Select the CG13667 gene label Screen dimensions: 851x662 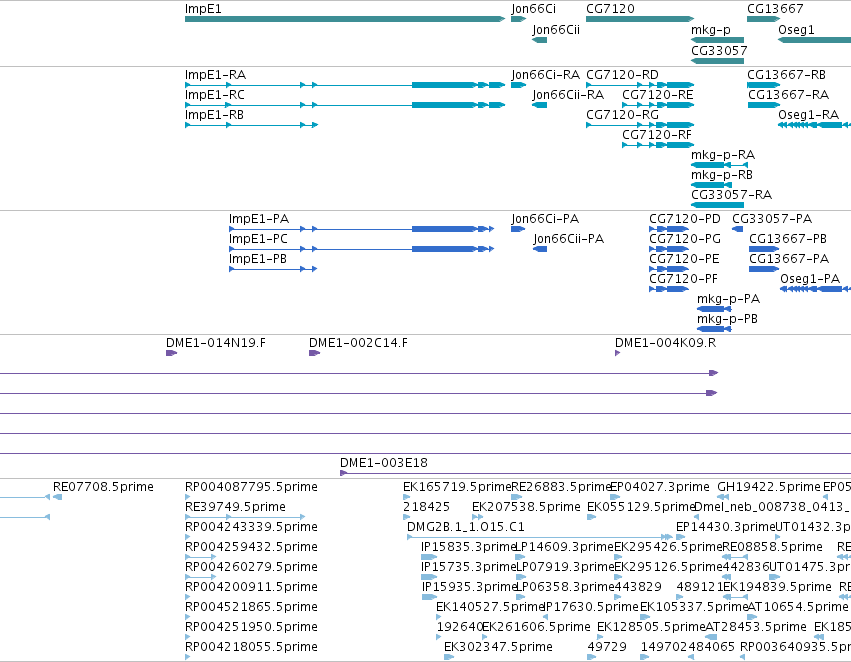(x=775, y=9)
